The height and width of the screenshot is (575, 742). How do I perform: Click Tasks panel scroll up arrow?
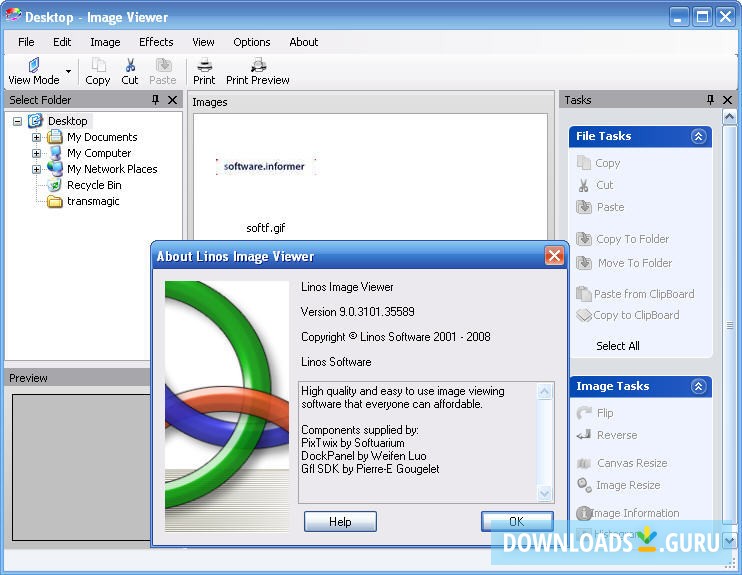[729, 116]
